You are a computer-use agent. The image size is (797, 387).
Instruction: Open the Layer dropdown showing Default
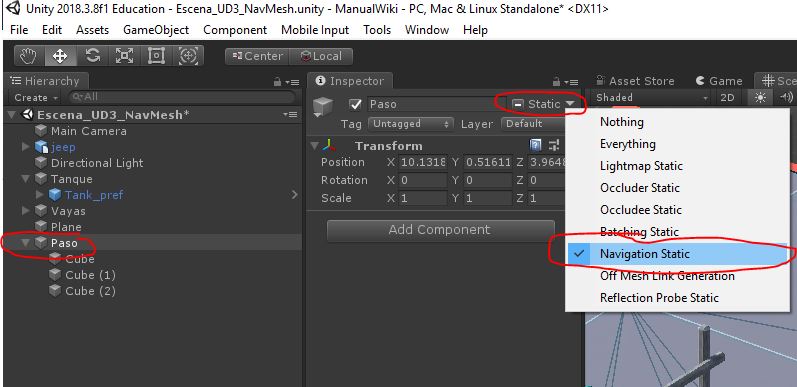coord(534,124)
